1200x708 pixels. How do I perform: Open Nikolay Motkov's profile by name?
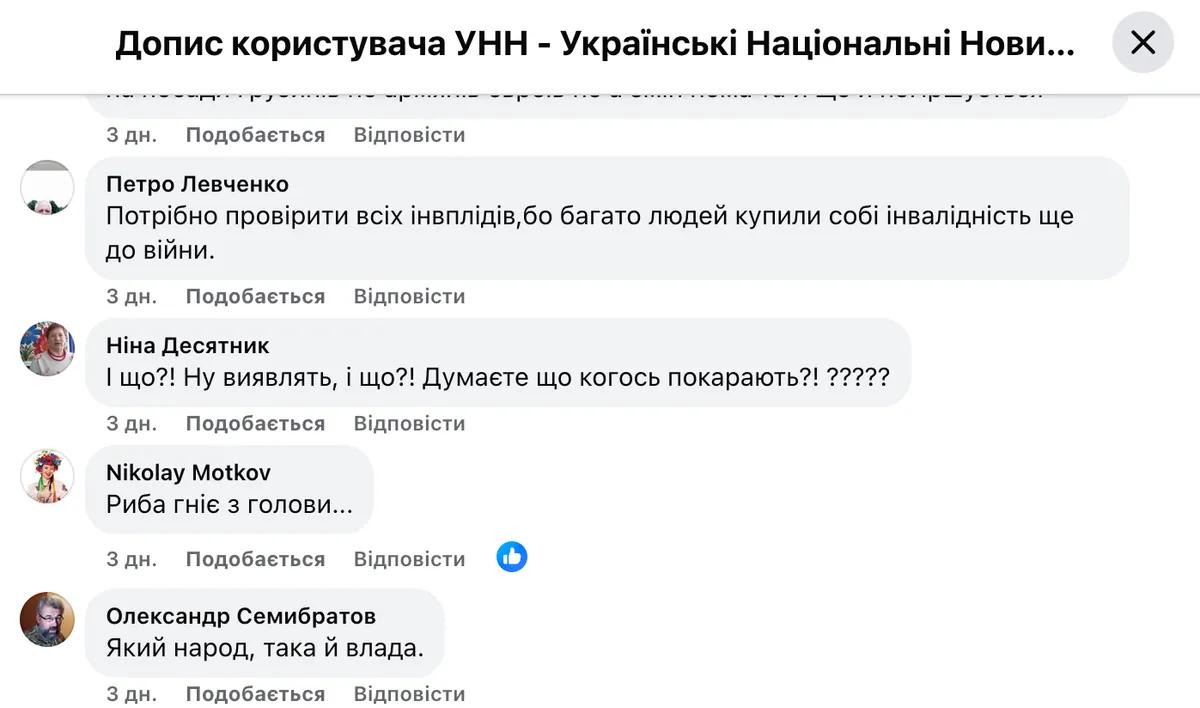[x=188, y=473]
